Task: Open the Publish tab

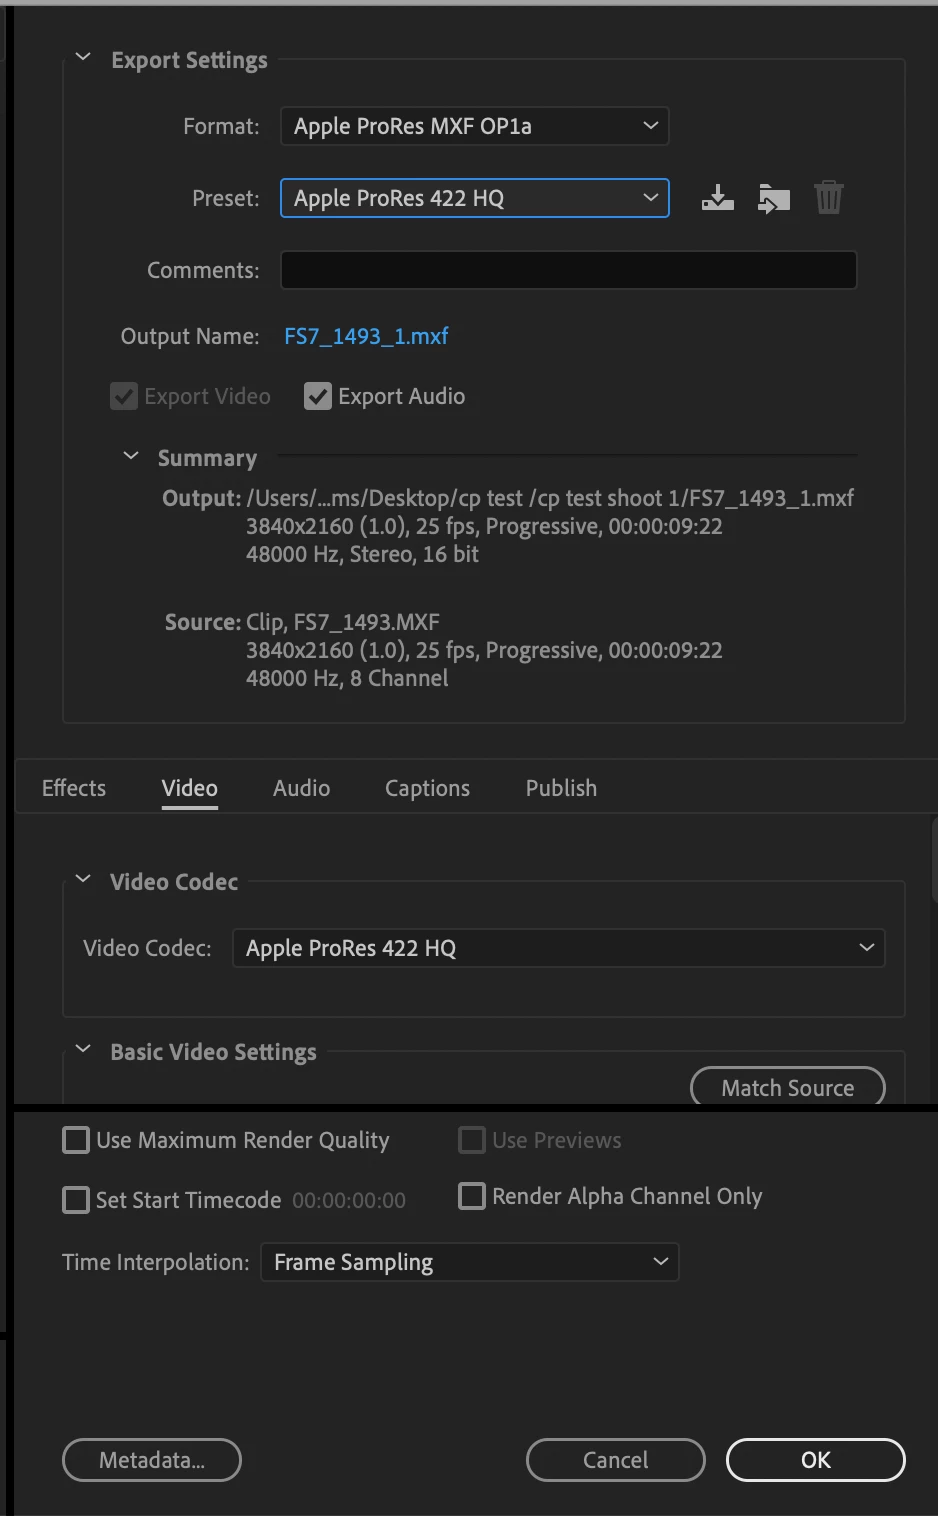Action: pyautogui.click(x=561, y=788)
